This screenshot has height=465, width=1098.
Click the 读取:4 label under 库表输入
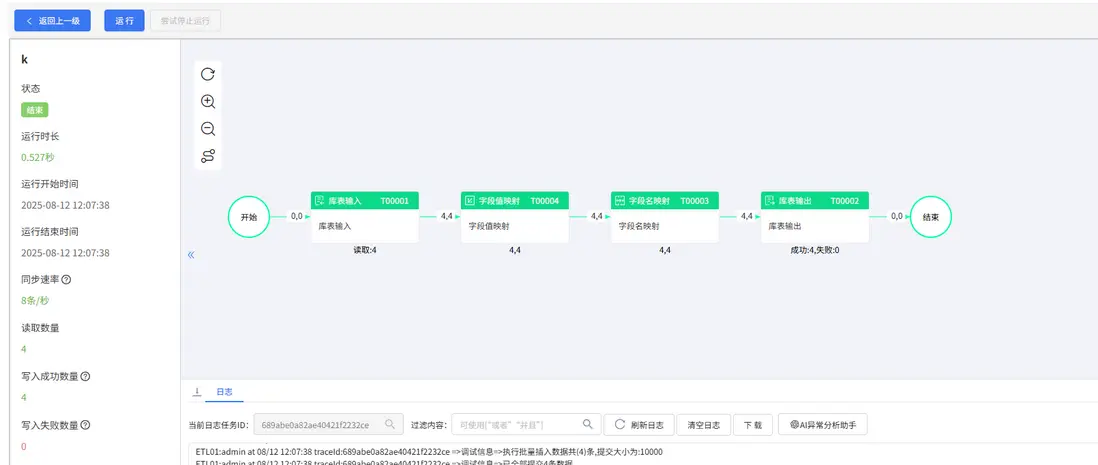click(x=365, y=250)
